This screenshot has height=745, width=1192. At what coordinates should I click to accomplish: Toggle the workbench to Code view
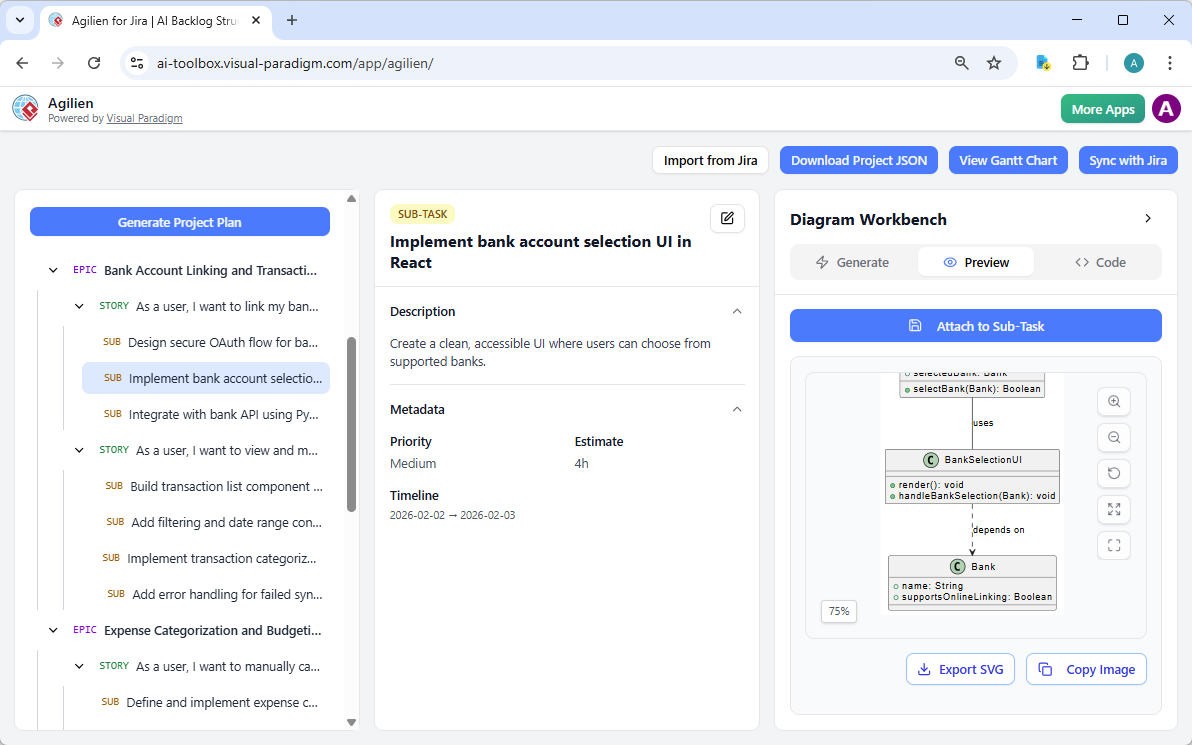[x=1100, y=261]
